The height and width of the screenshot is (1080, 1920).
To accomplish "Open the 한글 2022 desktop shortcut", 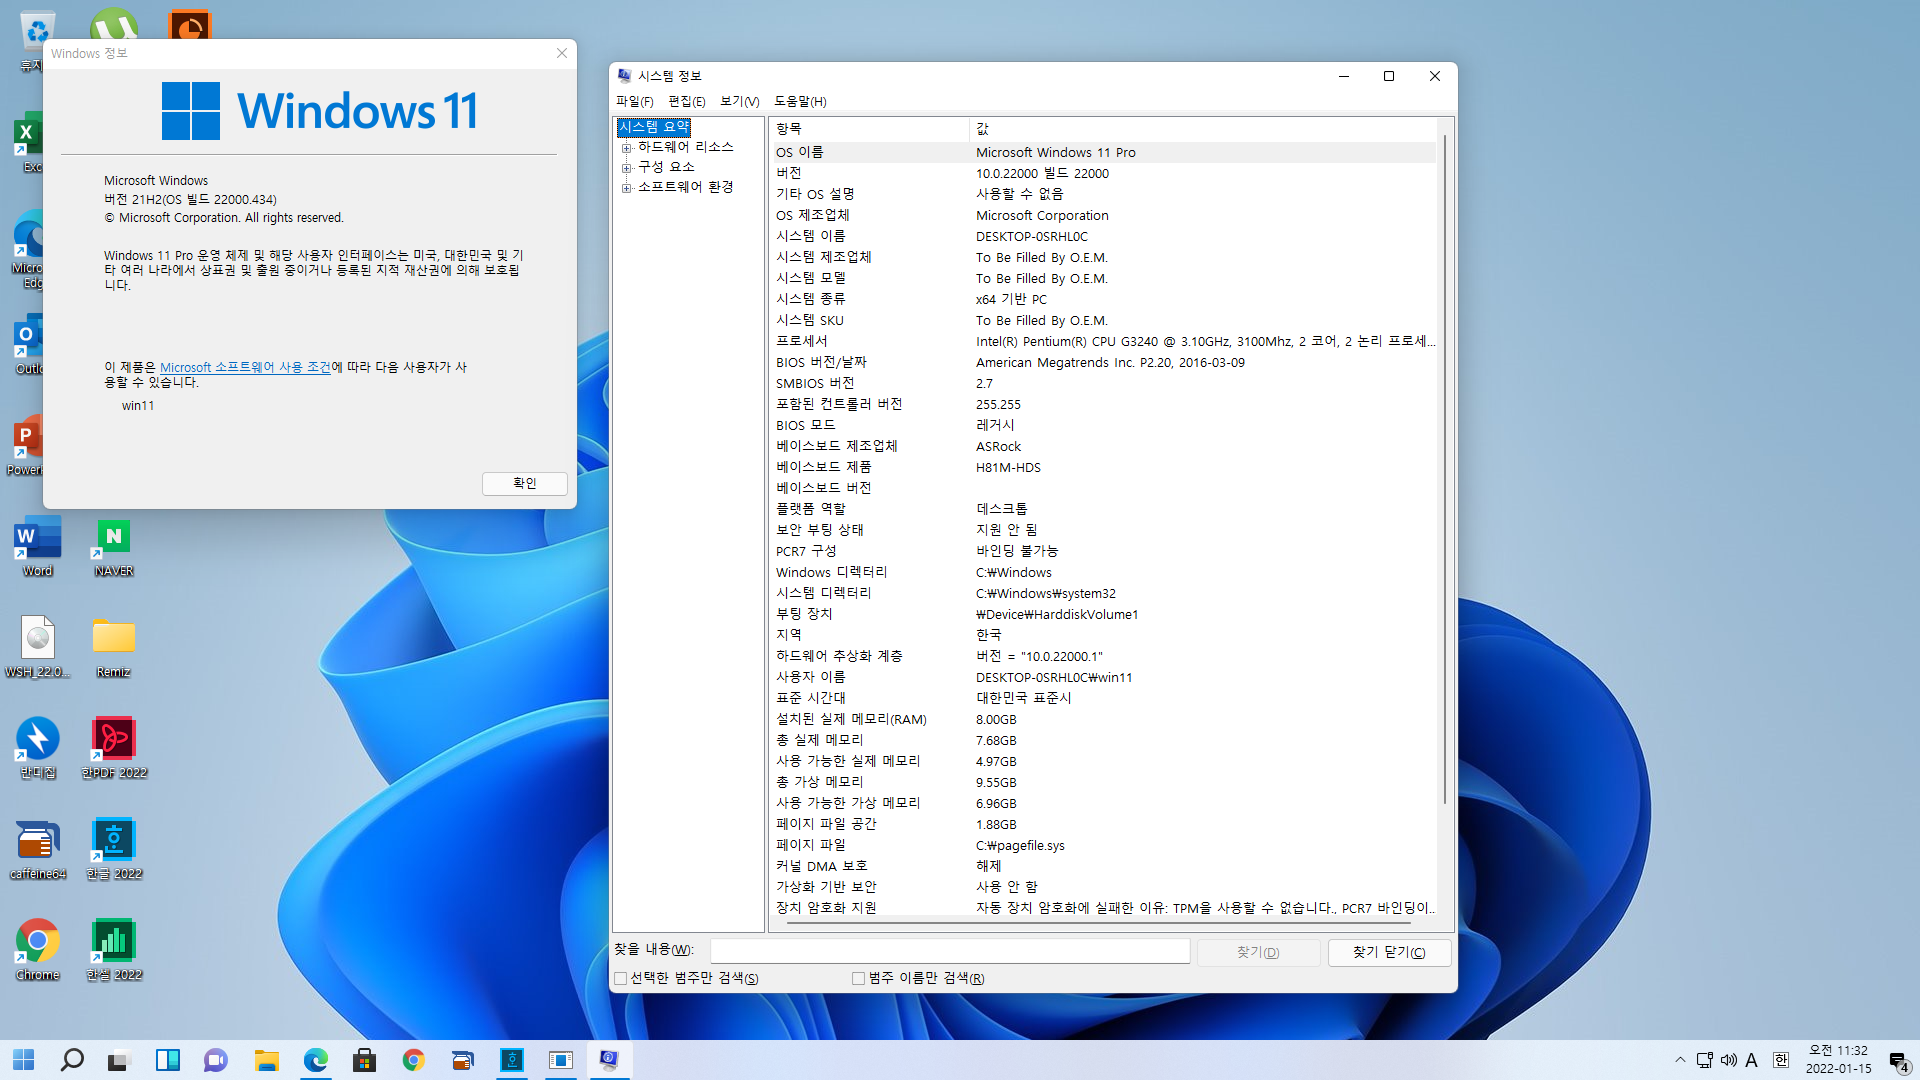I will point(114,849).
